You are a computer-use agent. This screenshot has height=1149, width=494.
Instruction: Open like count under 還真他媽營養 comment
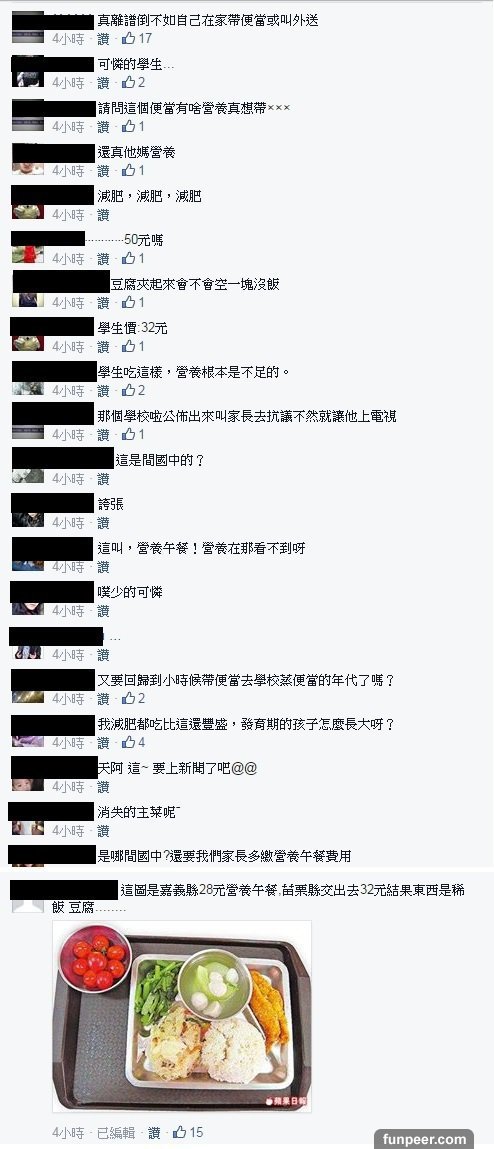pos(133,170)
